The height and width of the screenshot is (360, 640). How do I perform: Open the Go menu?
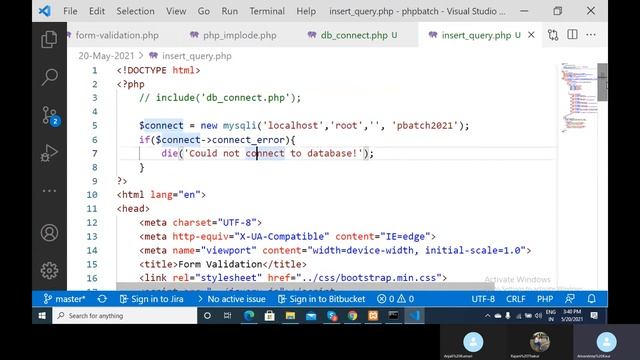(x=204, y=11)
